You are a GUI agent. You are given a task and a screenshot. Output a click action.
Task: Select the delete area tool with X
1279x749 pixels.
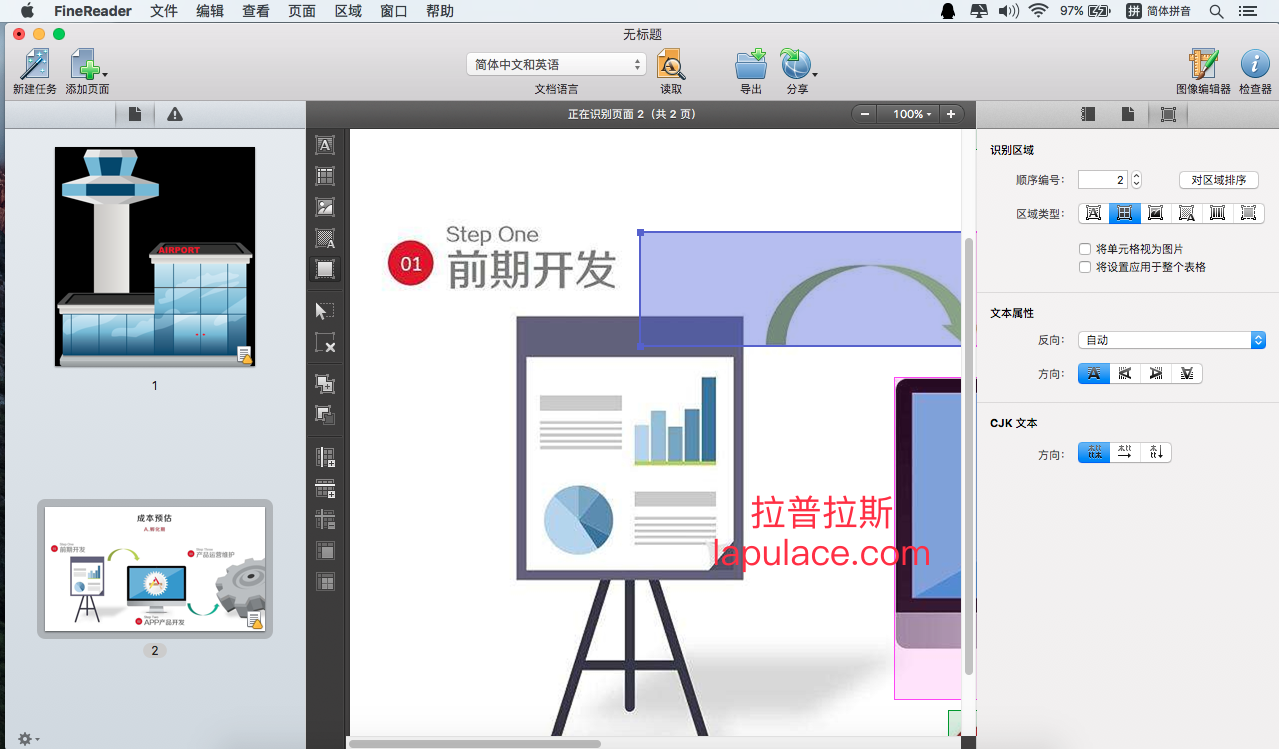point(324,344)
